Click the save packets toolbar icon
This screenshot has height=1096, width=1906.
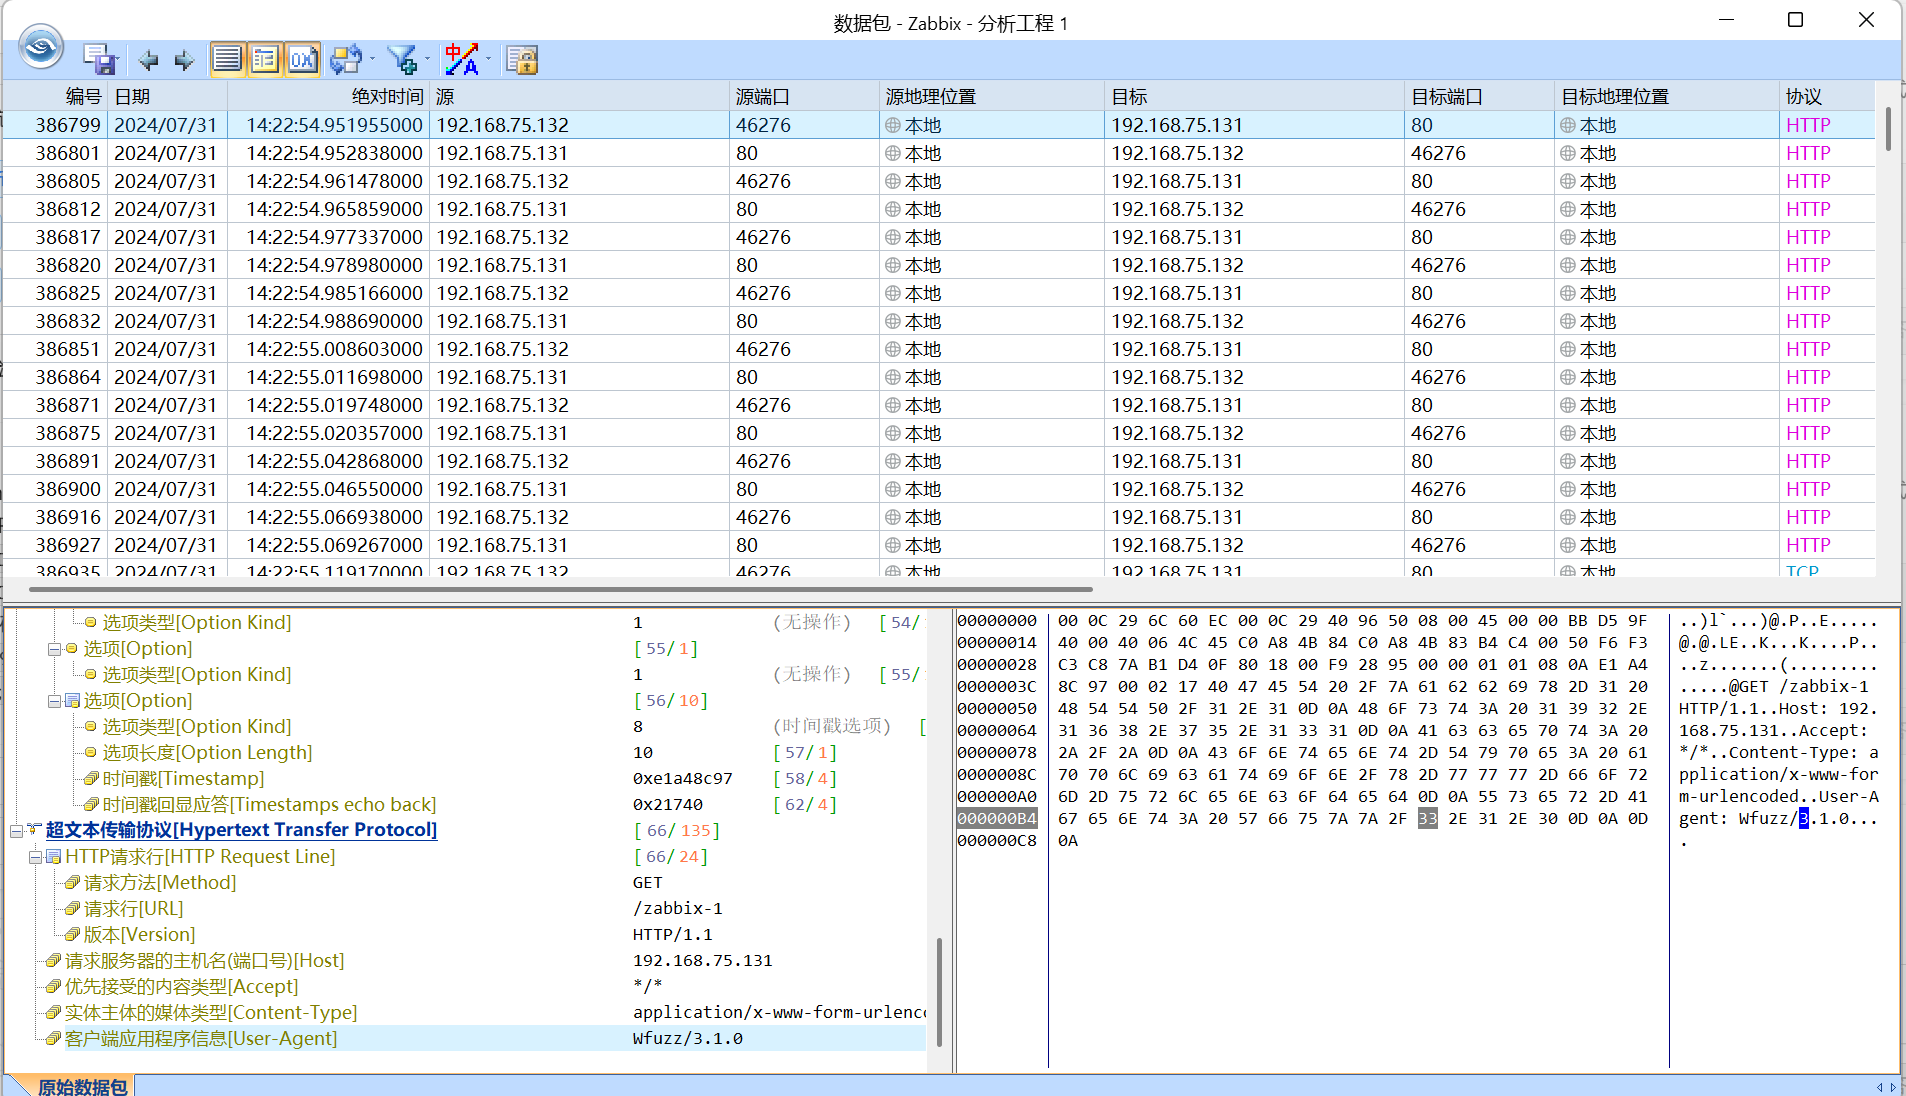click(98, 60)
